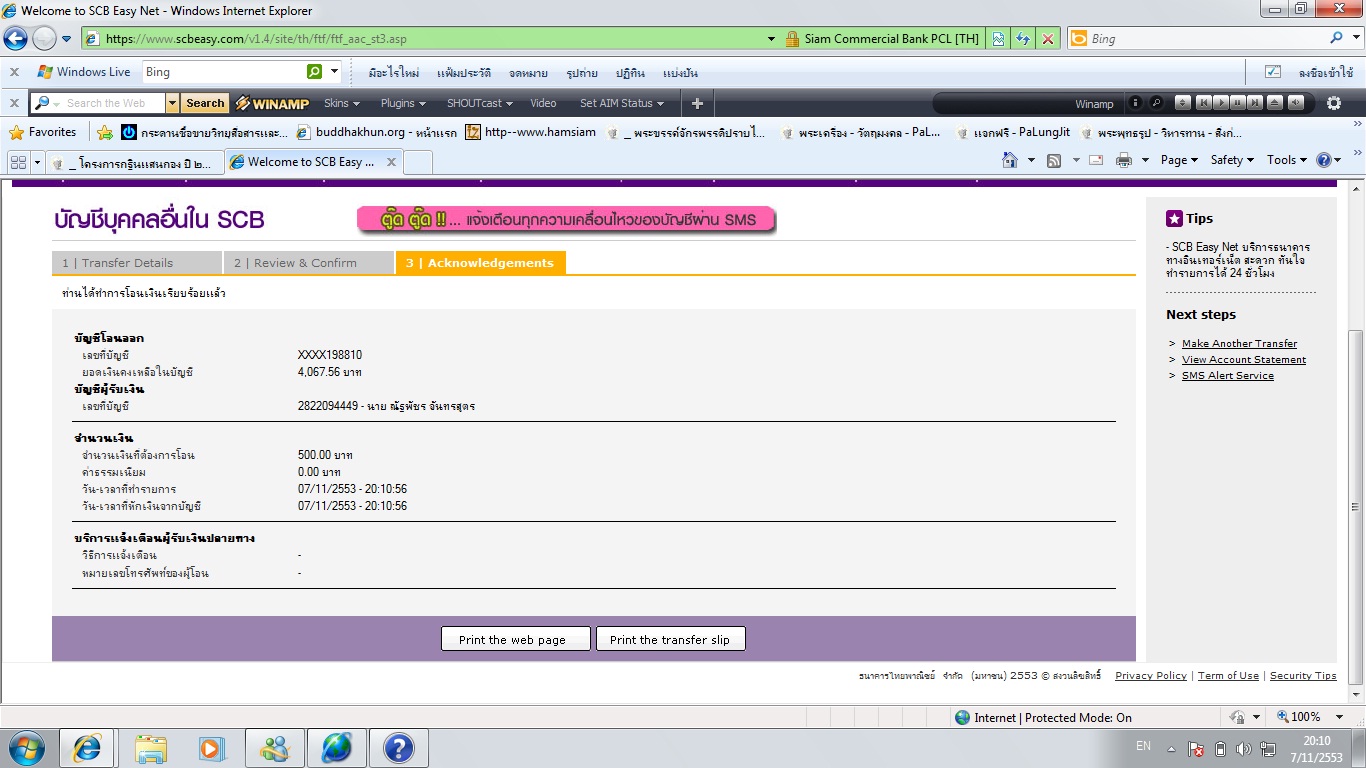Click the browser Back arrow button
The width and height of the screenshot is (1366, 768).
(x=16, y=39)
